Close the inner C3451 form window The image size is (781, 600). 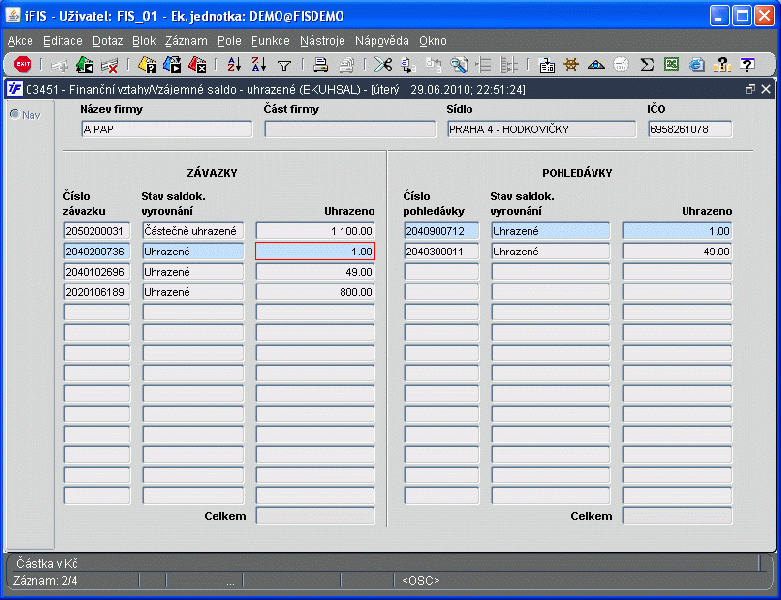point(766,90)
